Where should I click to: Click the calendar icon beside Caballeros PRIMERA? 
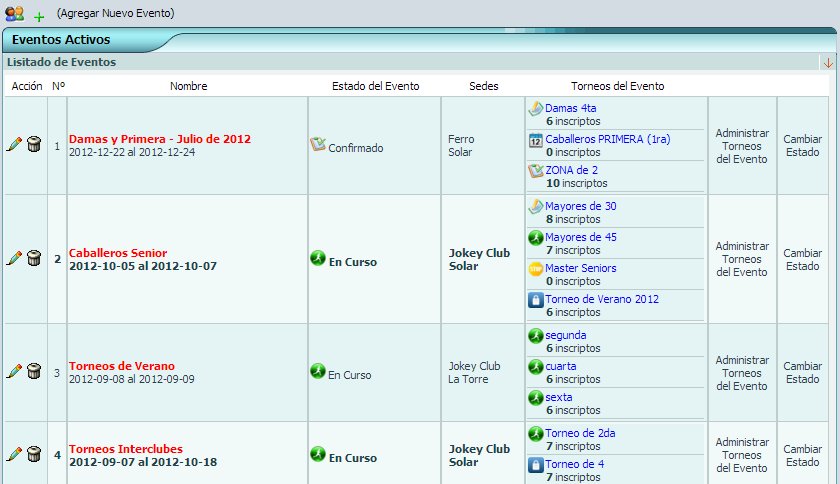click(535, 140)
